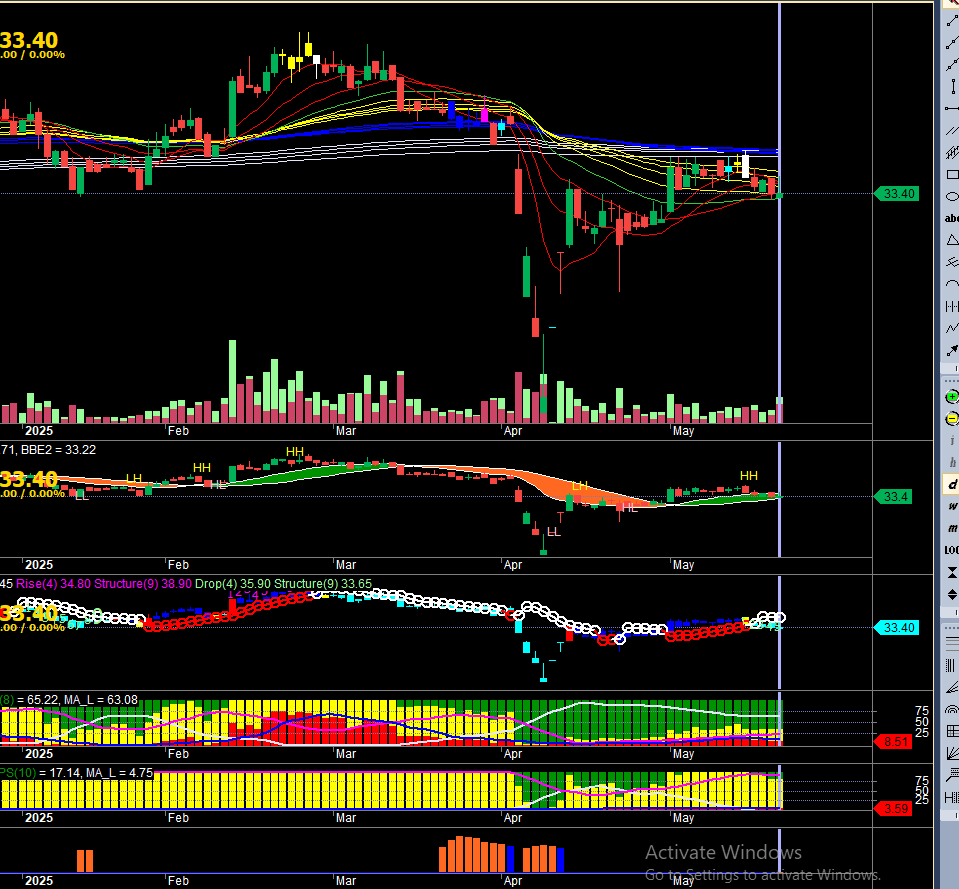Click the '2025' label on main chart axis
This screenshot has width=959, height=889.
tap(39, 430)
